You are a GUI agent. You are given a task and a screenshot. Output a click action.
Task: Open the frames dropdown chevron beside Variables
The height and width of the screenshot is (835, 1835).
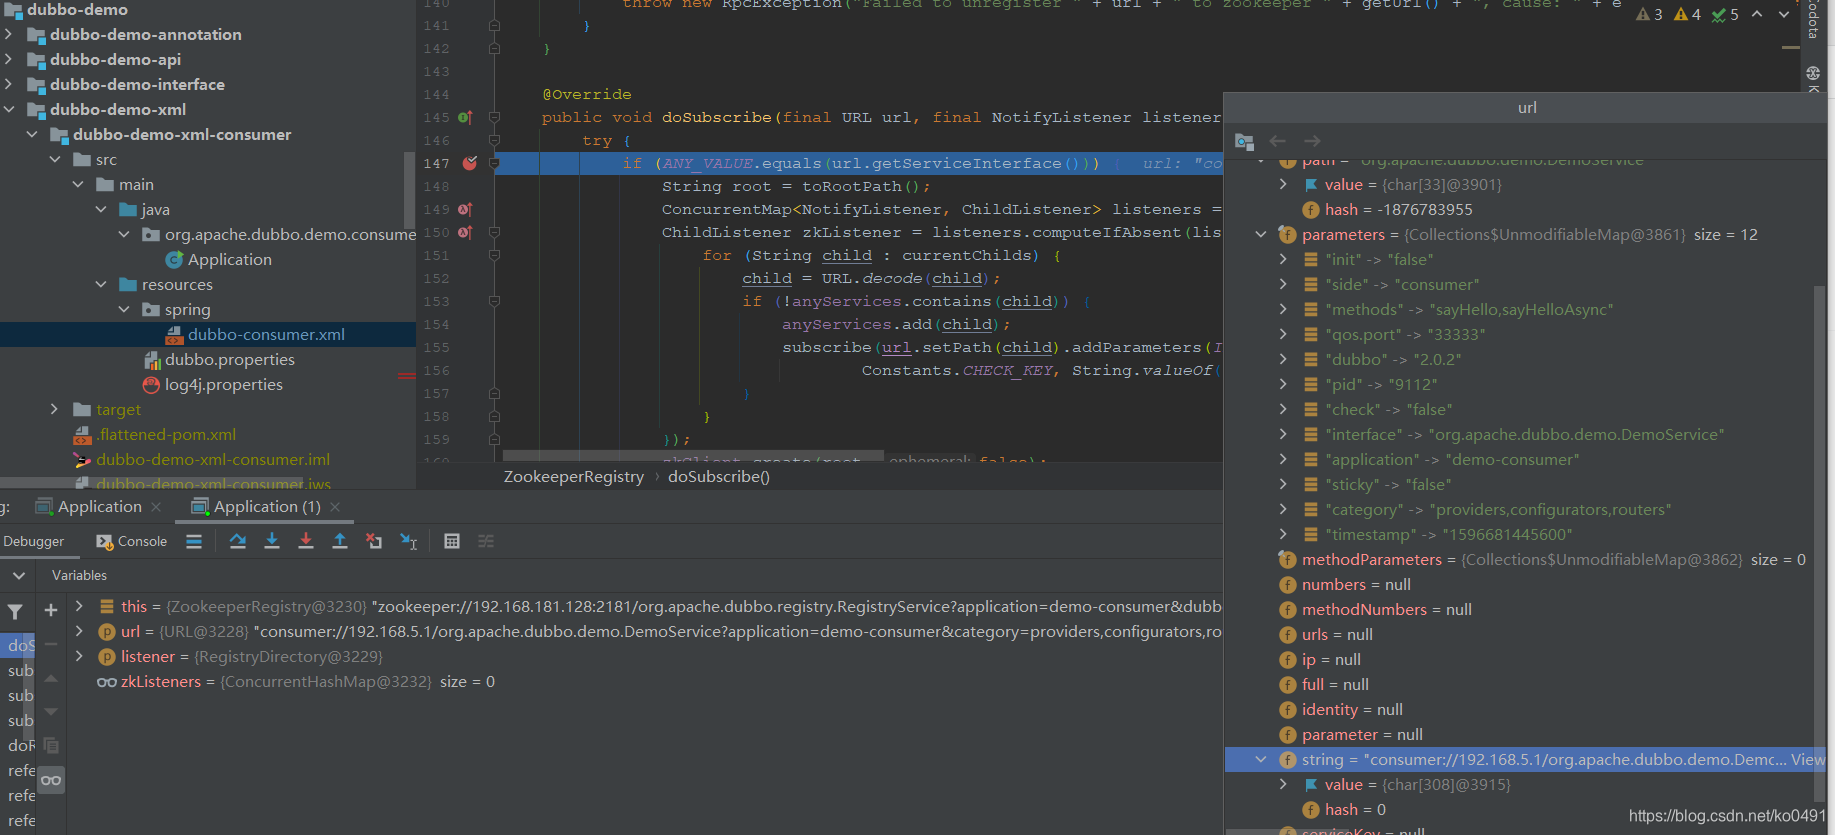point(18,575)
